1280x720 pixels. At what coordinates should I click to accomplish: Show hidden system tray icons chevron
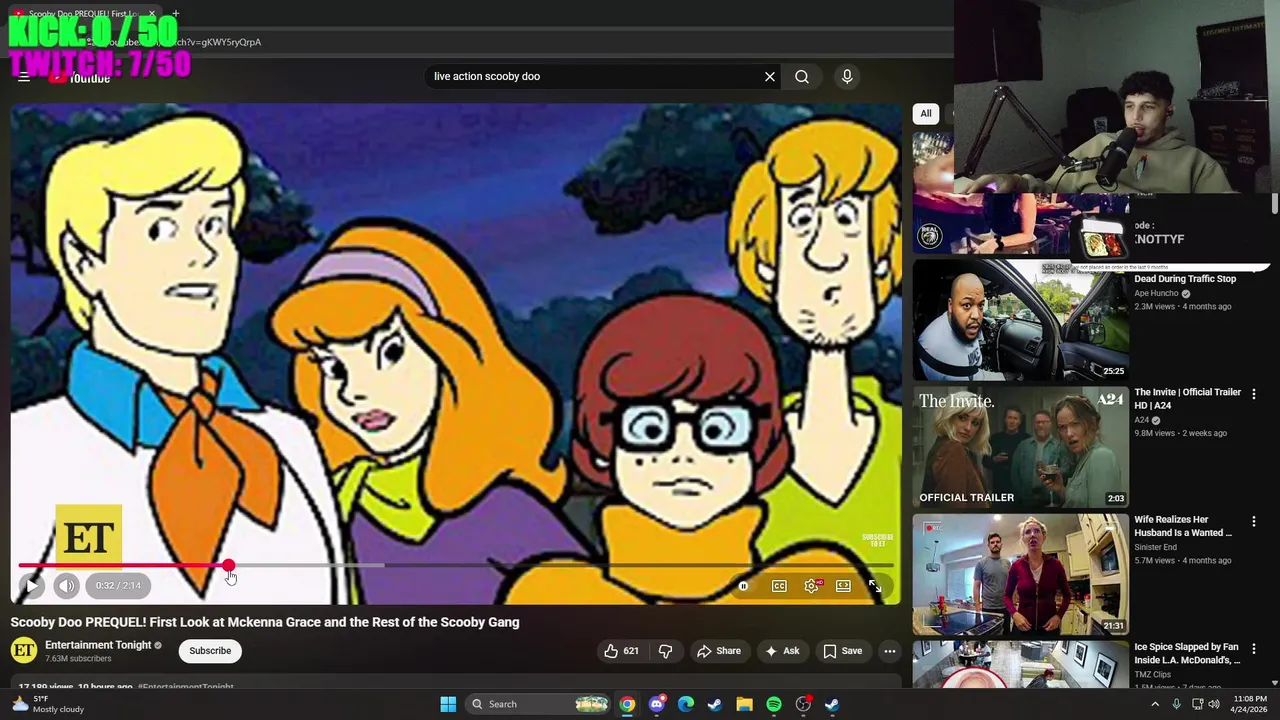1155,704
